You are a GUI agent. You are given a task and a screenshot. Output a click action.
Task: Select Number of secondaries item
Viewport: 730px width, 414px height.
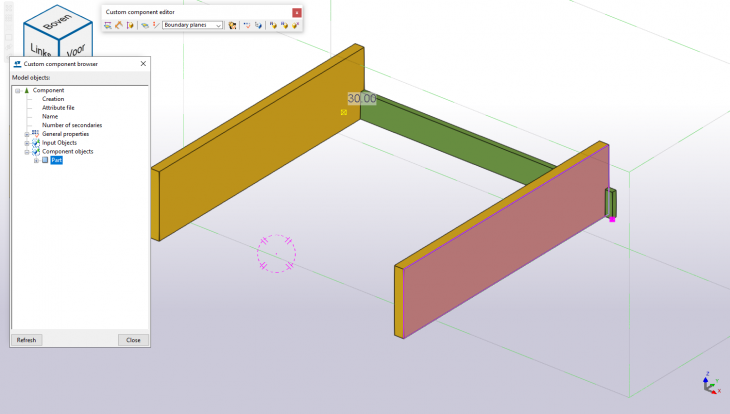[72, 125]
